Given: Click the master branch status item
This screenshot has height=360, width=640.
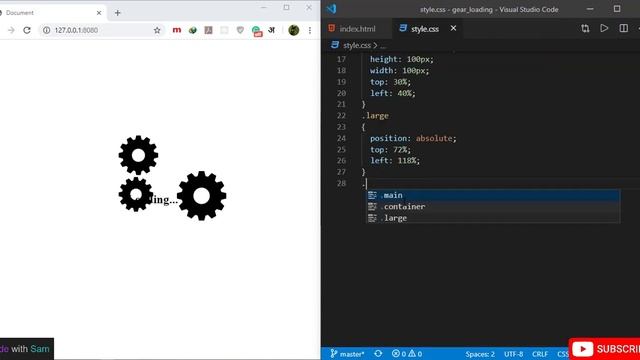Looking at the screenshot, I should 347,353.
